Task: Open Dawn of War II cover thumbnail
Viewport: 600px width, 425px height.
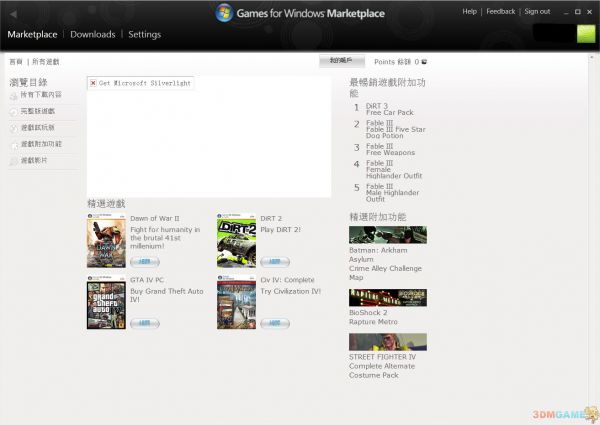Action: click(106, 240)
